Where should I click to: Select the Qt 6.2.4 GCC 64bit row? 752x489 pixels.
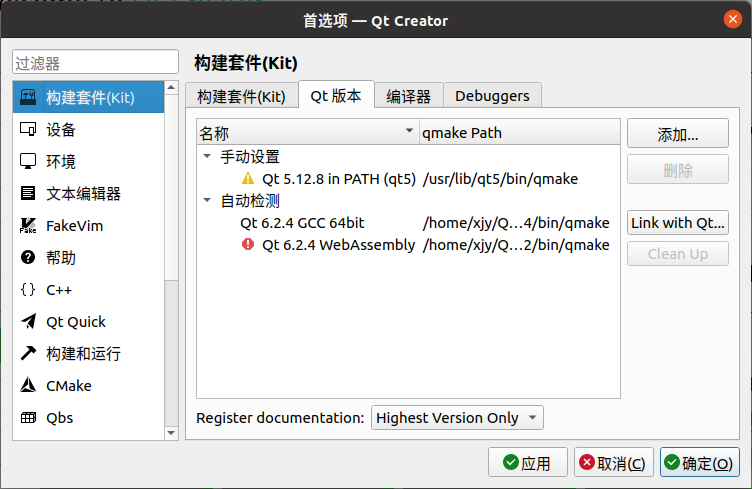point(408,223)
